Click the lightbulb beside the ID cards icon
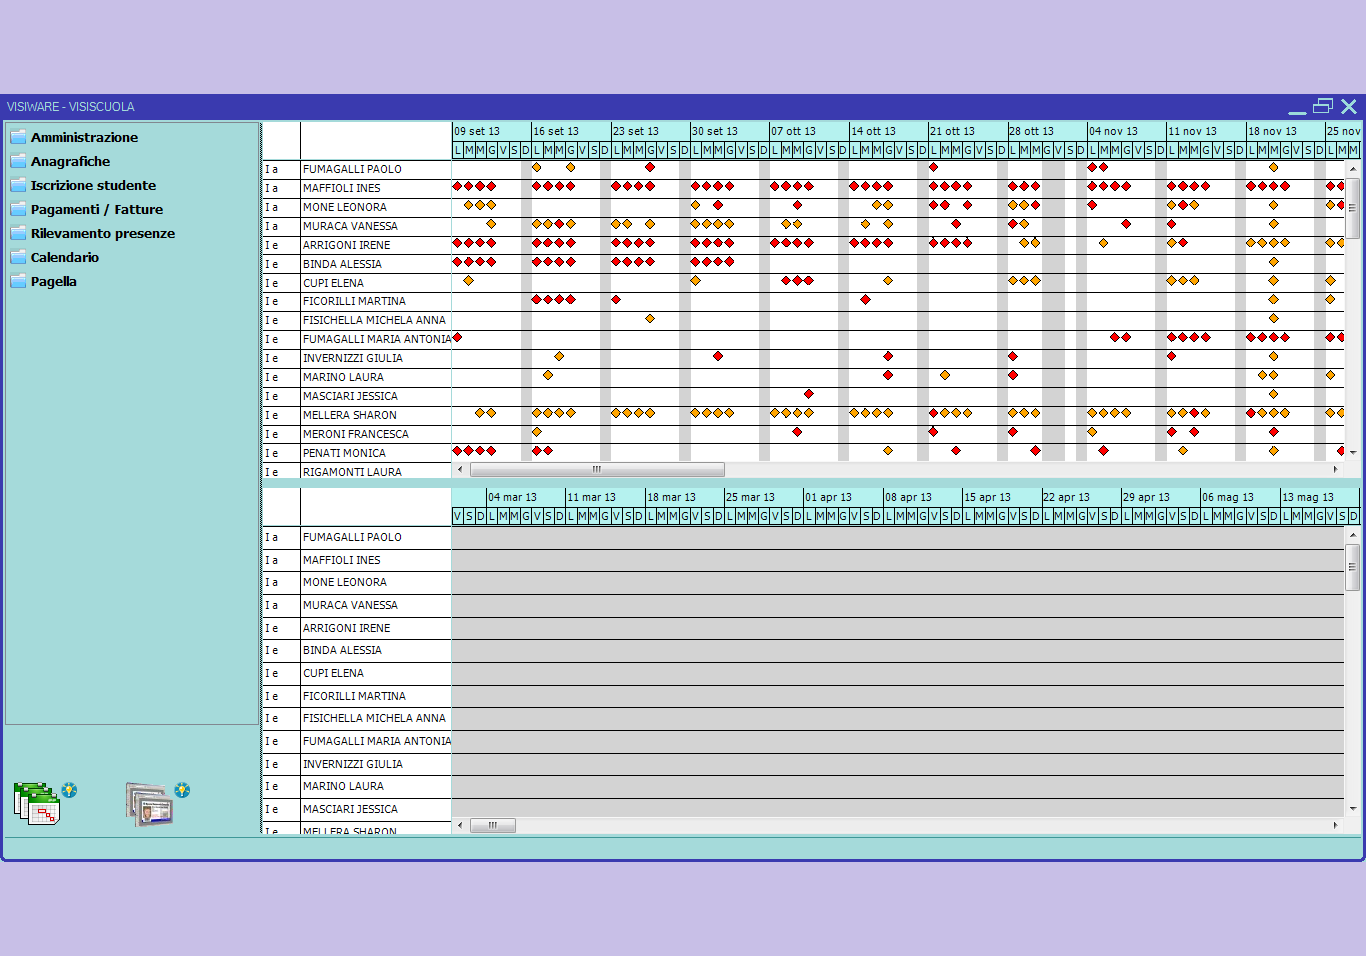1366x956 pixels. click(x=182, y=790)
